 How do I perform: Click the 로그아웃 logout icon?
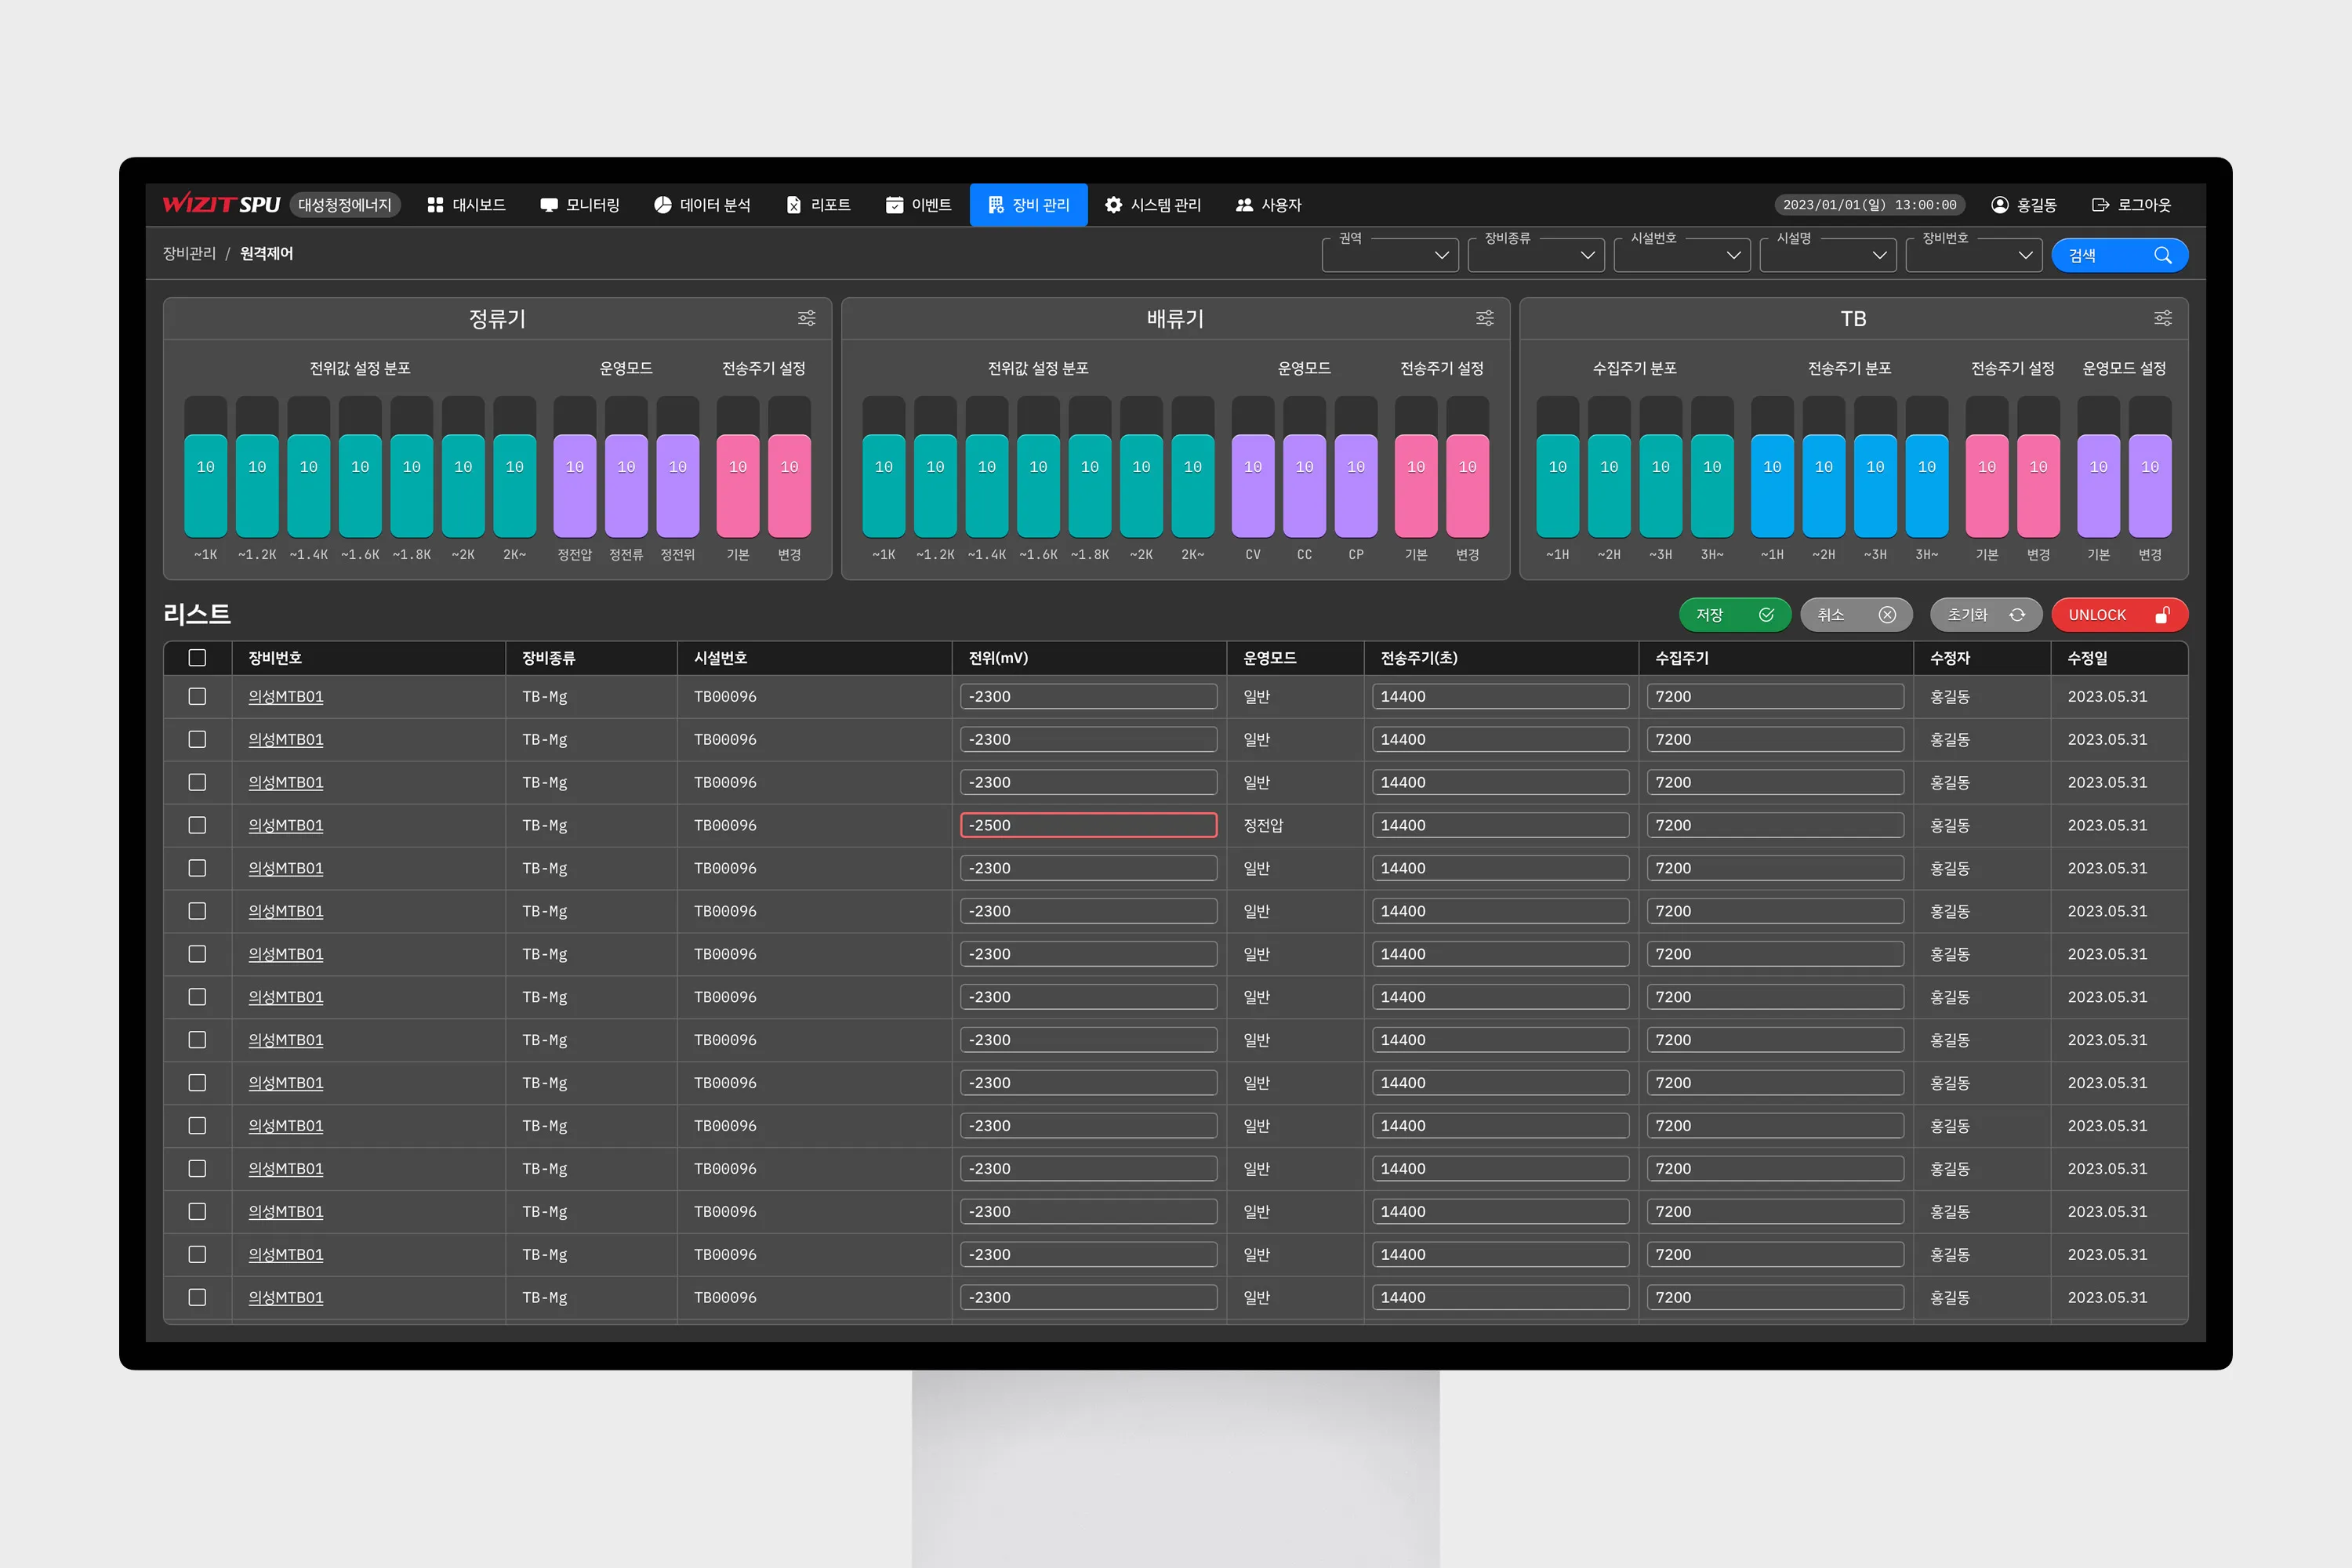click(x=2100, y=205)
